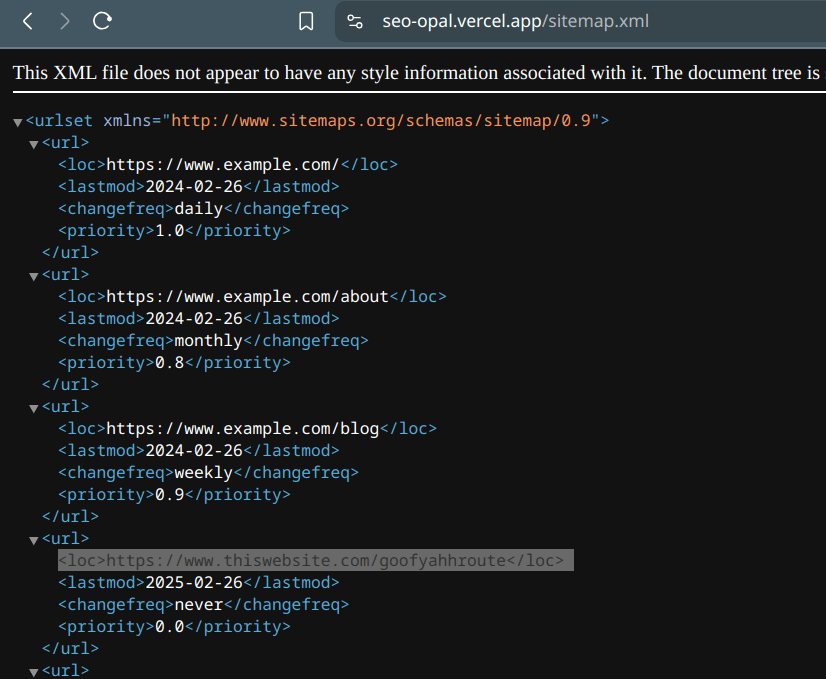Viewport: 826px width, 679px height.
Task: Collapse the url node containing /about
Action: click(x=34, y=276)
